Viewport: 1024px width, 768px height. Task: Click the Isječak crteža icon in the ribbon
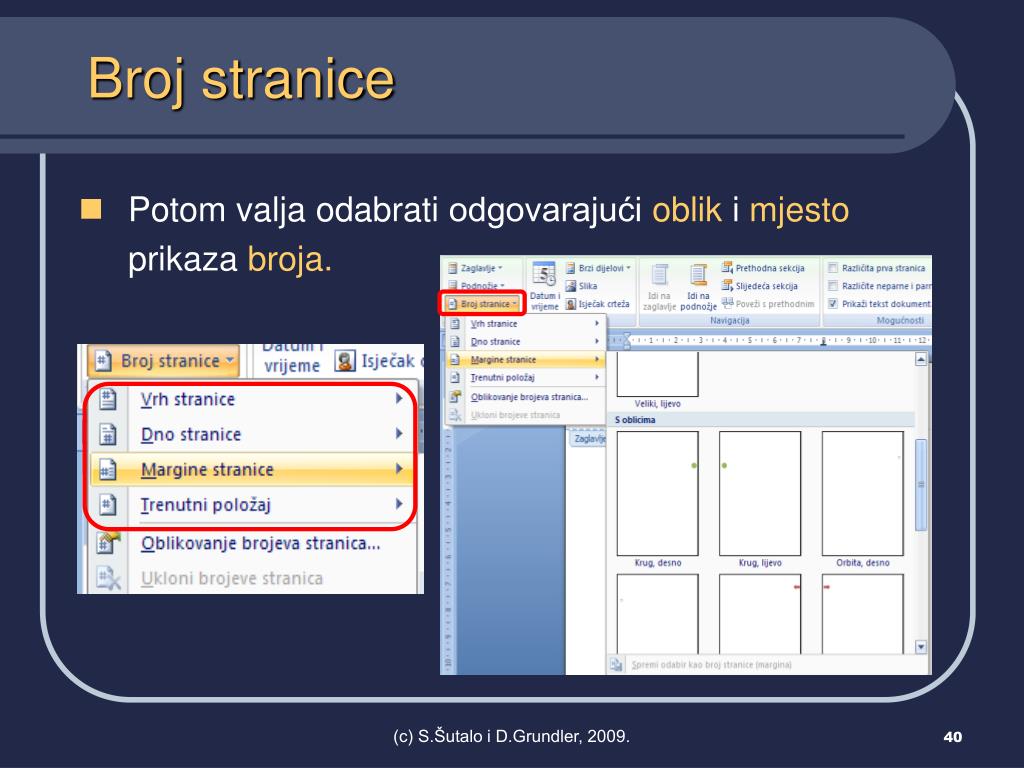pos(571,304)
